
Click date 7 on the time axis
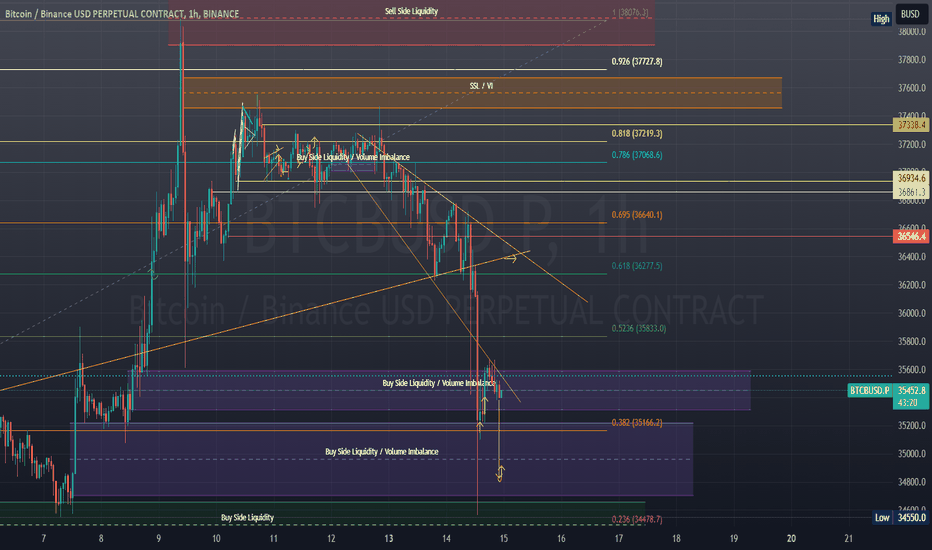(x=43, y=539)
